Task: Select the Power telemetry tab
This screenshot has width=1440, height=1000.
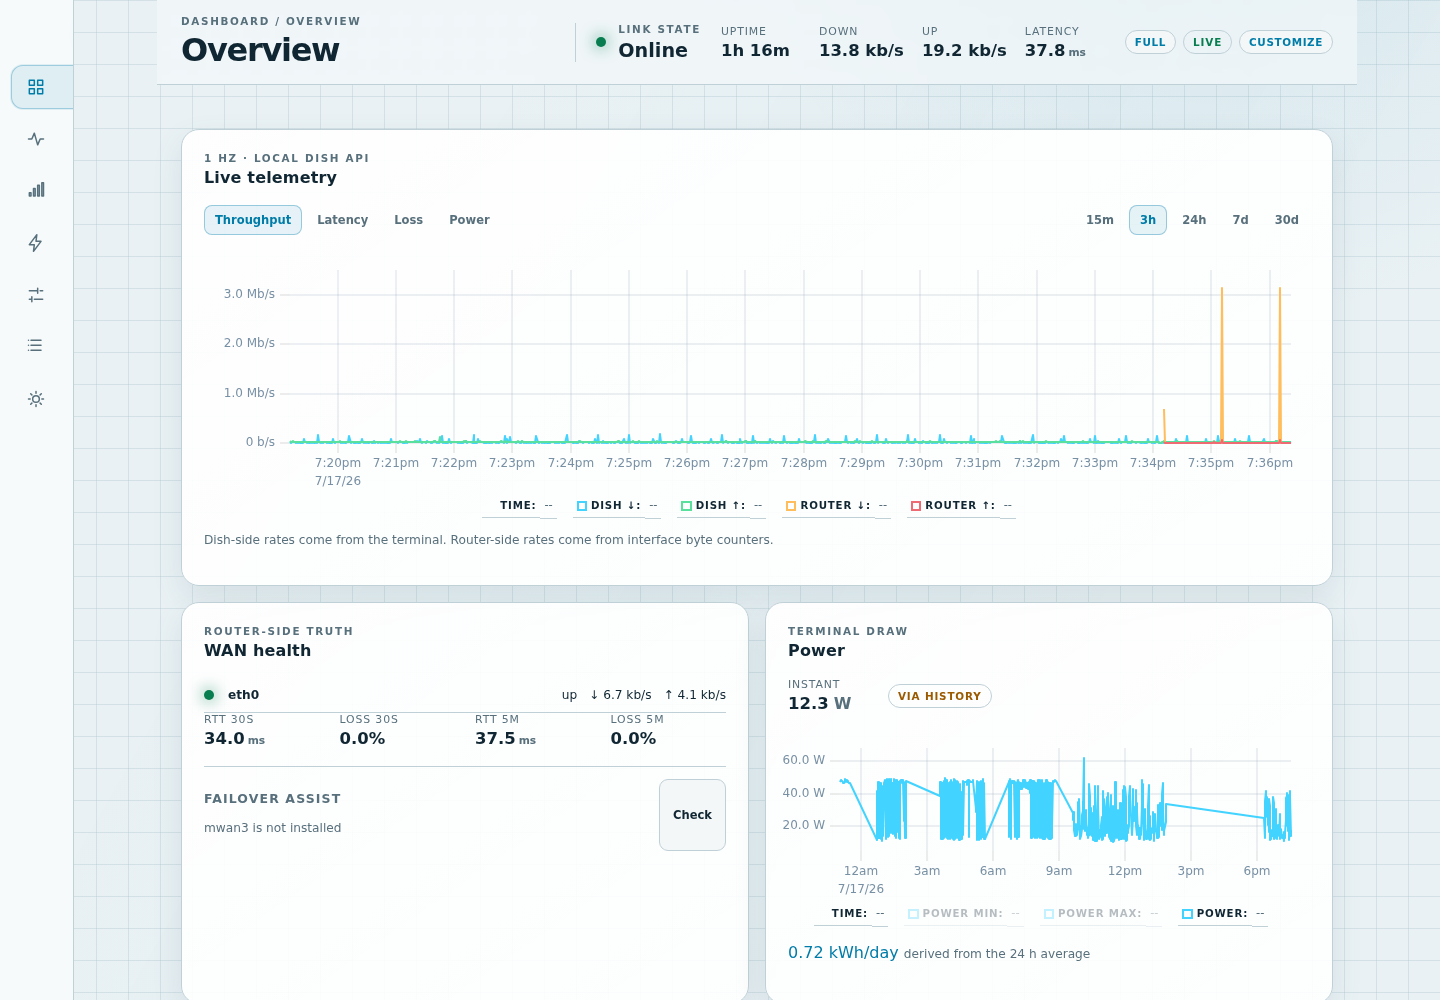Action: pyautogui.click(x=469, y=220)
